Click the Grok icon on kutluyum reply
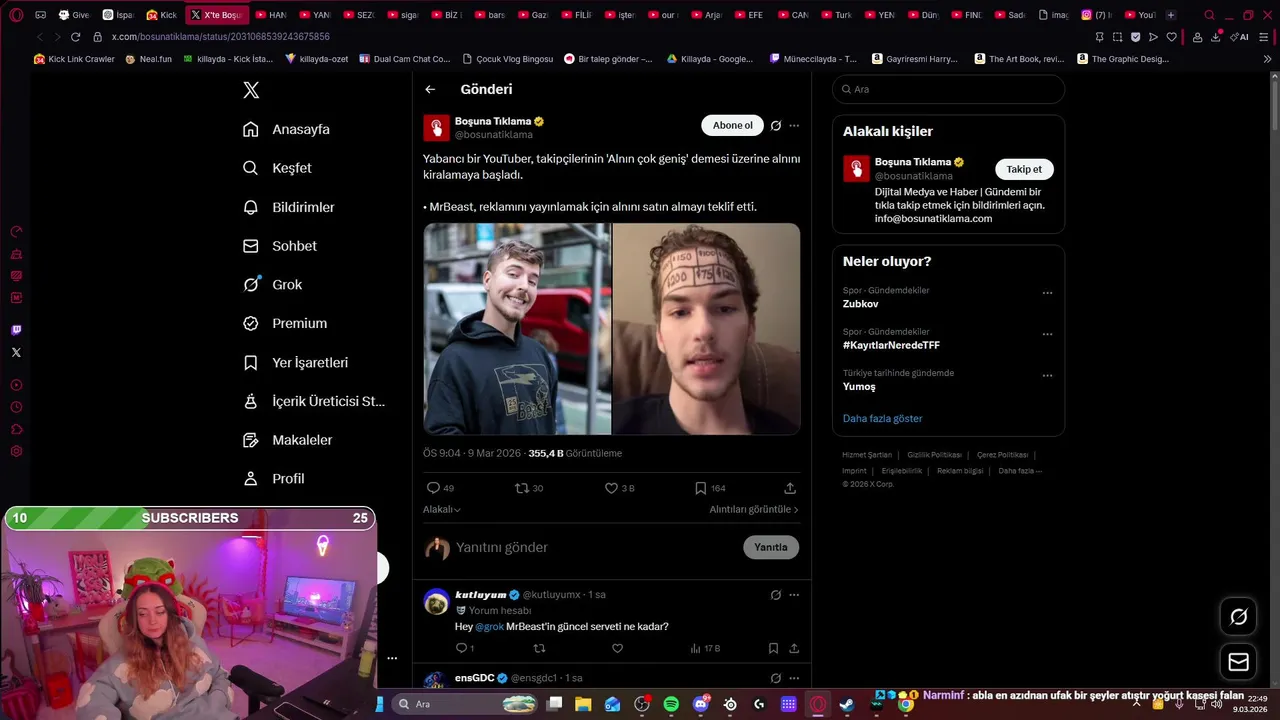This screenshot has width=1280, height=720. tap(775, 595)
